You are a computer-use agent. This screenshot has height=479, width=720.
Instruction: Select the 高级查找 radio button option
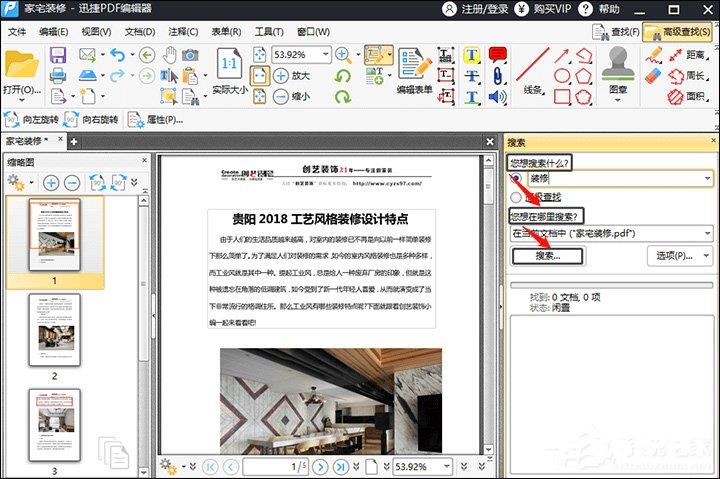click(x=516, y=198)
